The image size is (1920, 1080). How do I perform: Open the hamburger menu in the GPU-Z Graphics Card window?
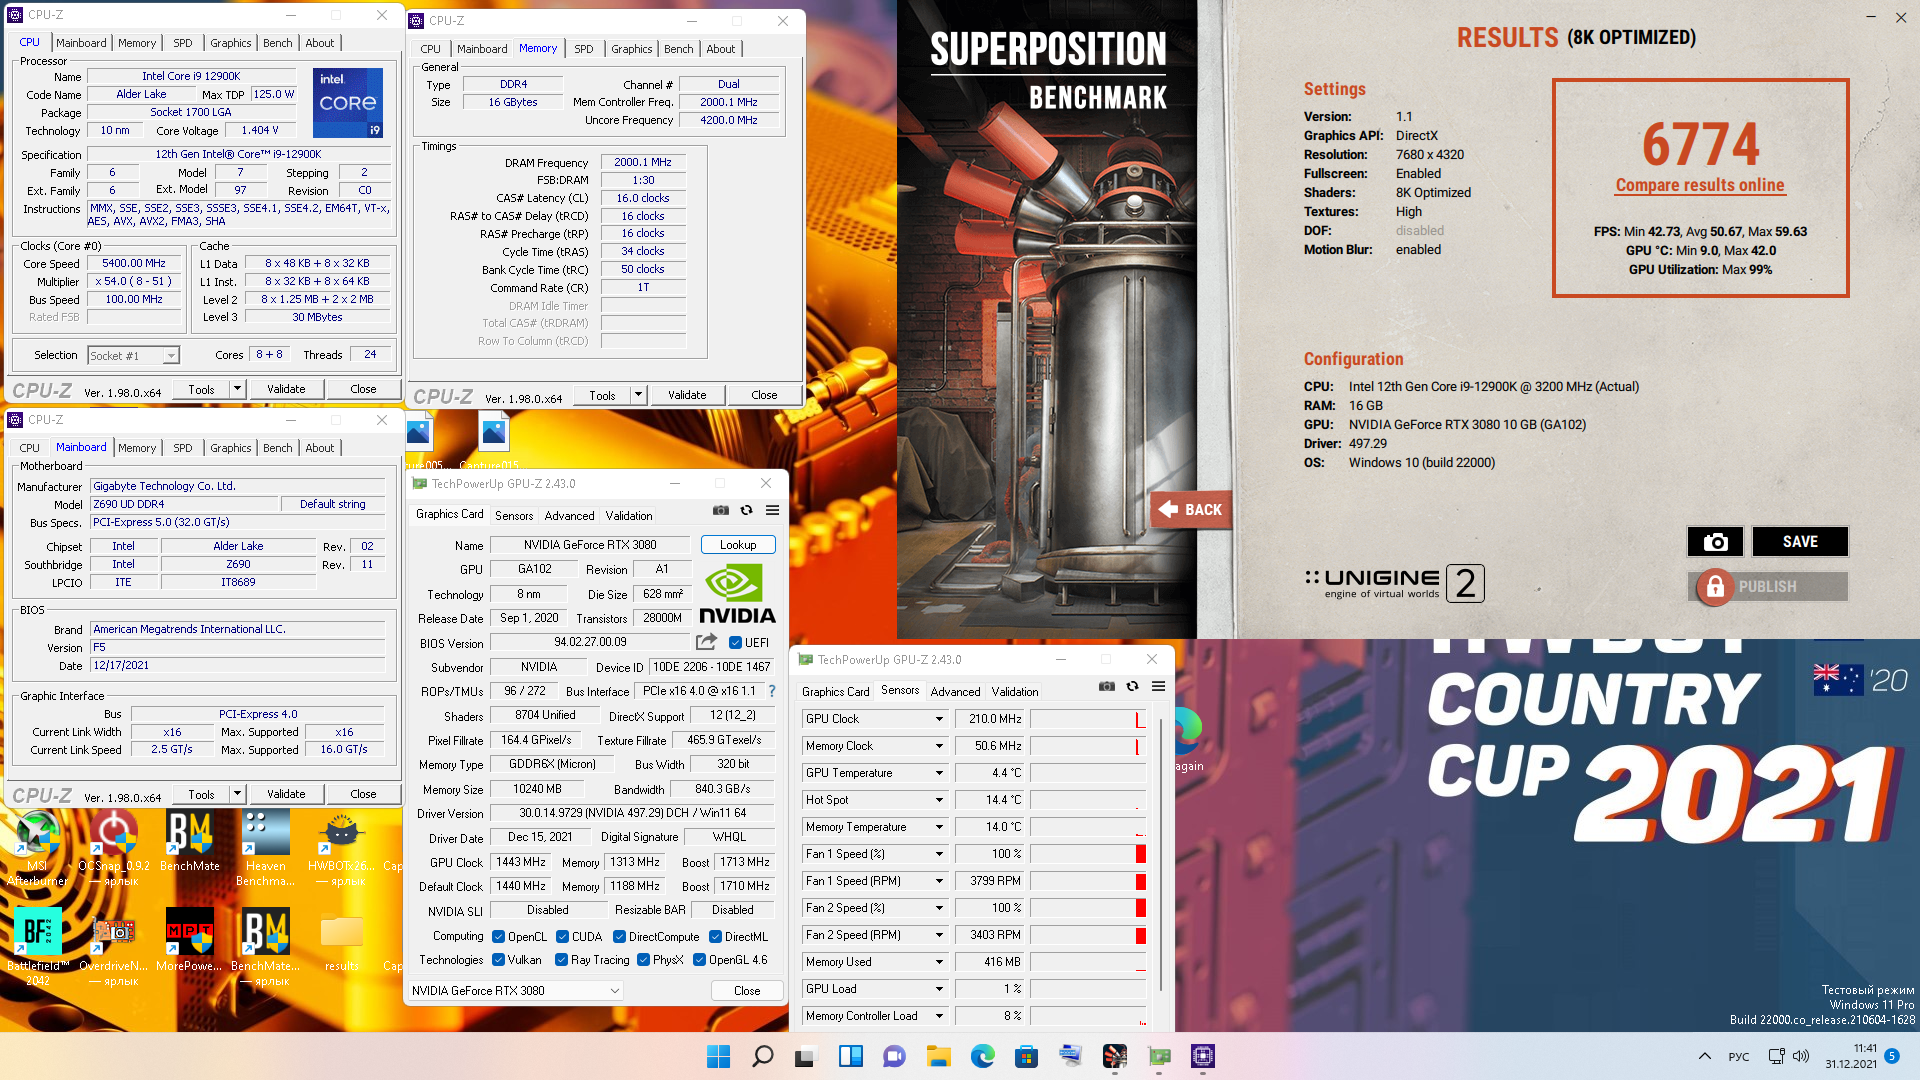tap(772, 510)
